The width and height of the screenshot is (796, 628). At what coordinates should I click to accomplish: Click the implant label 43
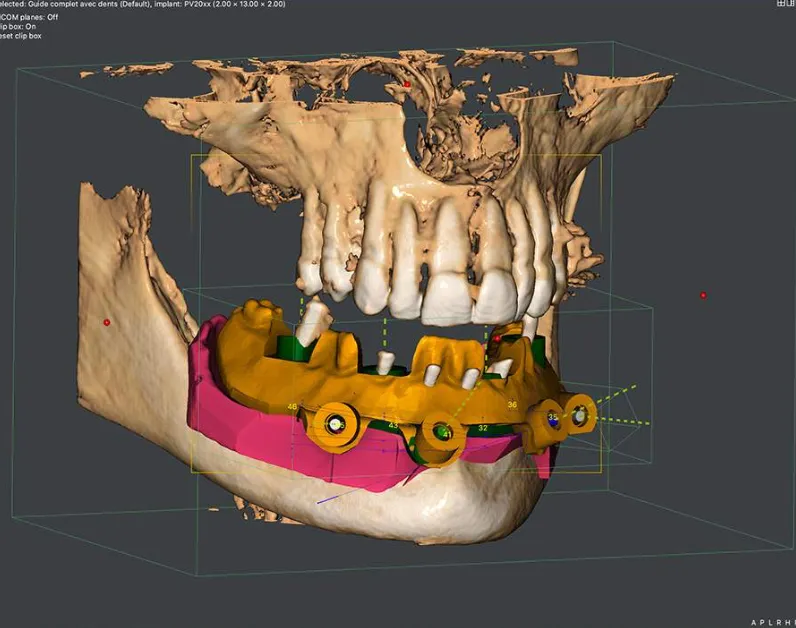[393, 425]
